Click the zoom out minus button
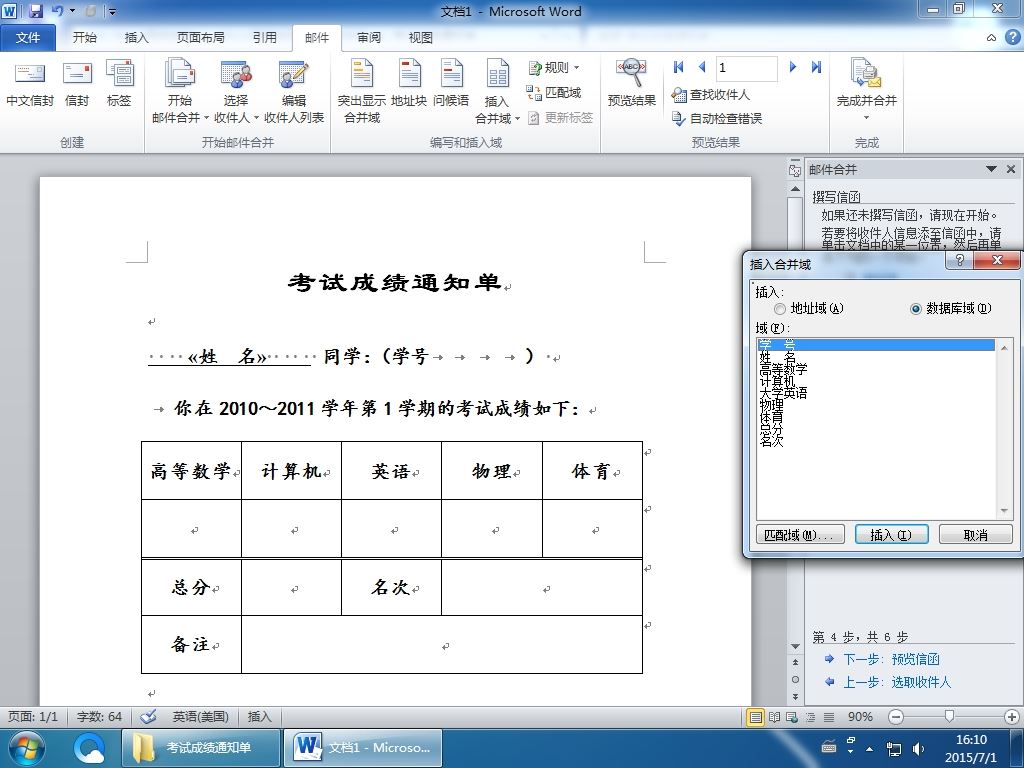Screen dimensions: 1024x768 click(x=896, y=717)
